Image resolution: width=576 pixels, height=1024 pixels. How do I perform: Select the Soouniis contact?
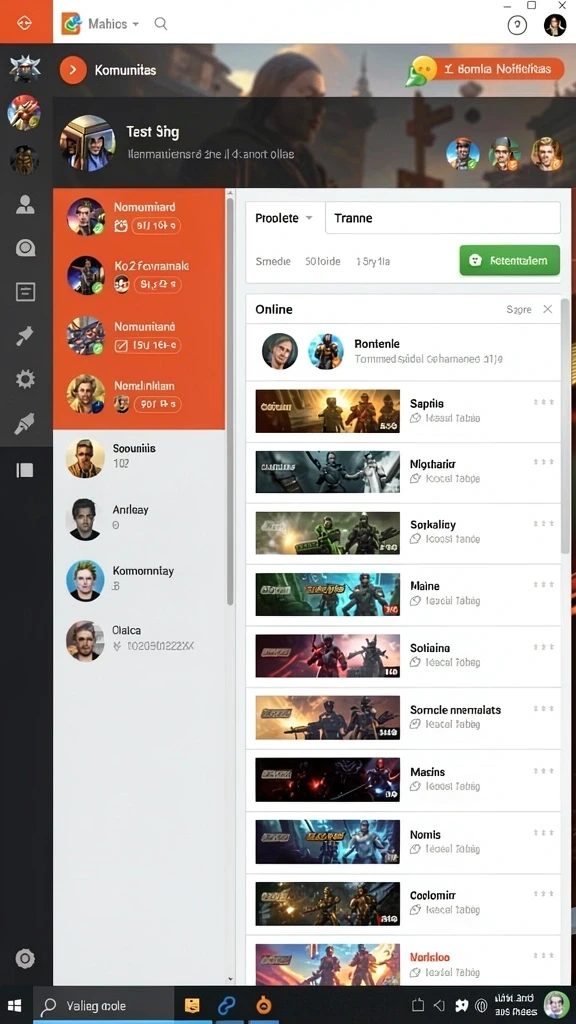coord(139,456)
